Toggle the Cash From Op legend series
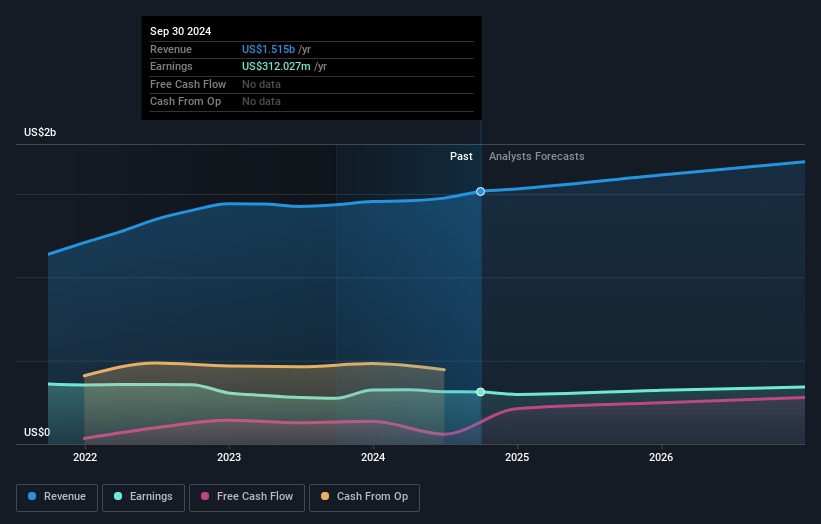Viewport: 821px width, 524px height. click(364, 497)
